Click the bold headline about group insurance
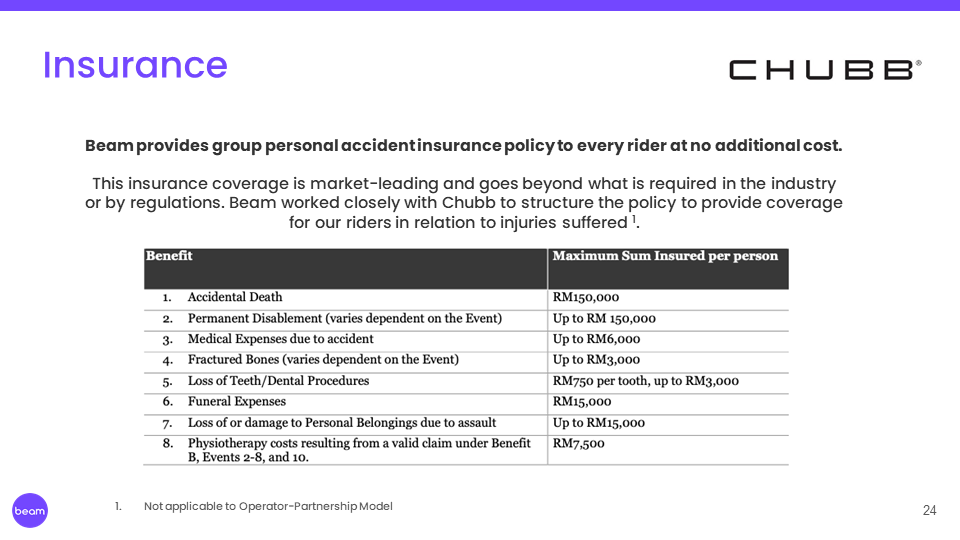The image size is (960, 540). [463, 146]
